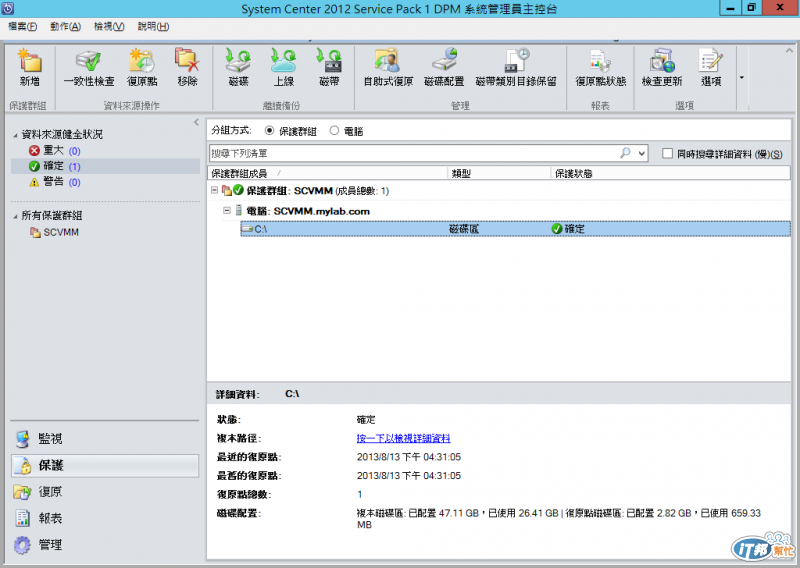Viewport: 800px width, 568px height.
Task: Open the 檢視(V) menu
Action: 109,27
